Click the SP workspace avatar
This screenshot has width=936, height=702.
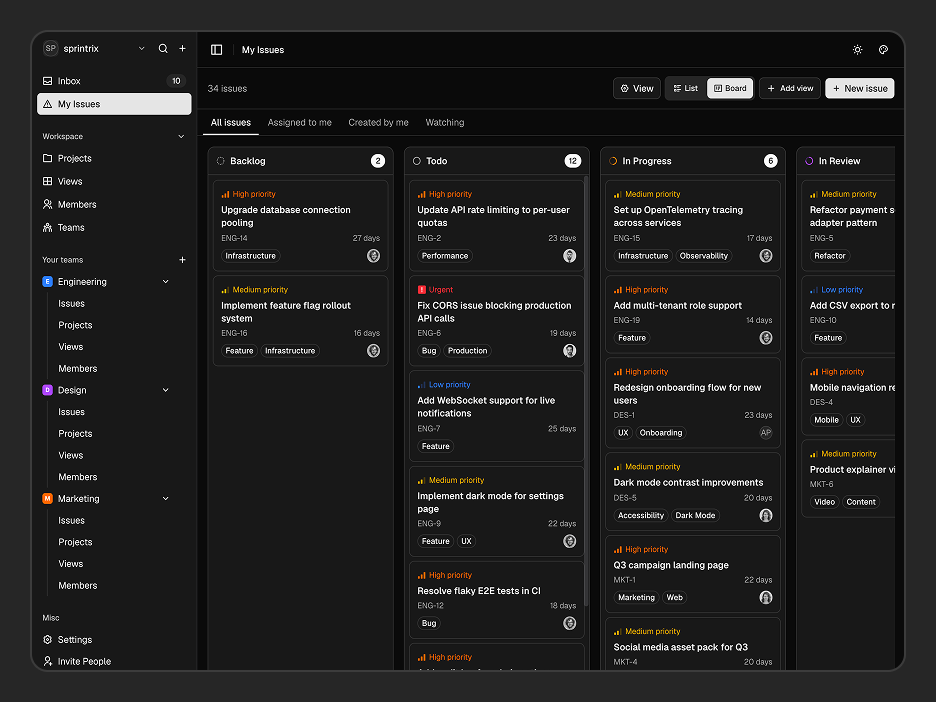click(51, 48)
